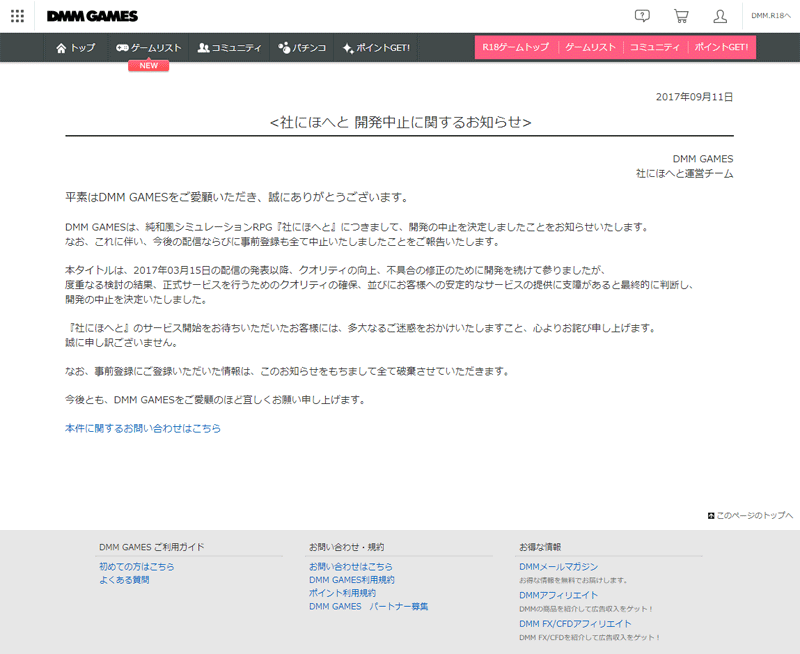This screenshot has height=654, width=800.
Task: Click 社にほへと運営チーム signature text
Action: pos(684,174)
